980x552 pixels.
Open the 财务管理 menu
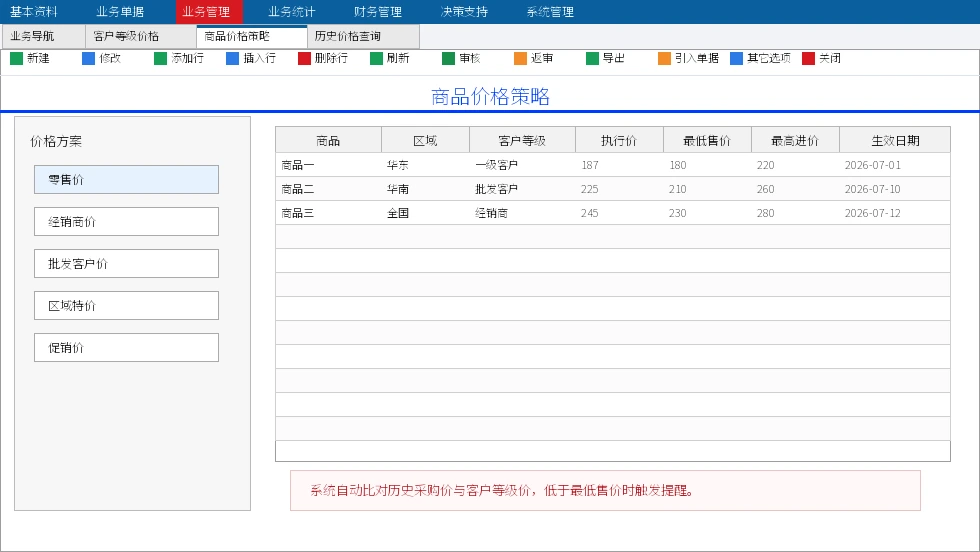tap(378, 12)
